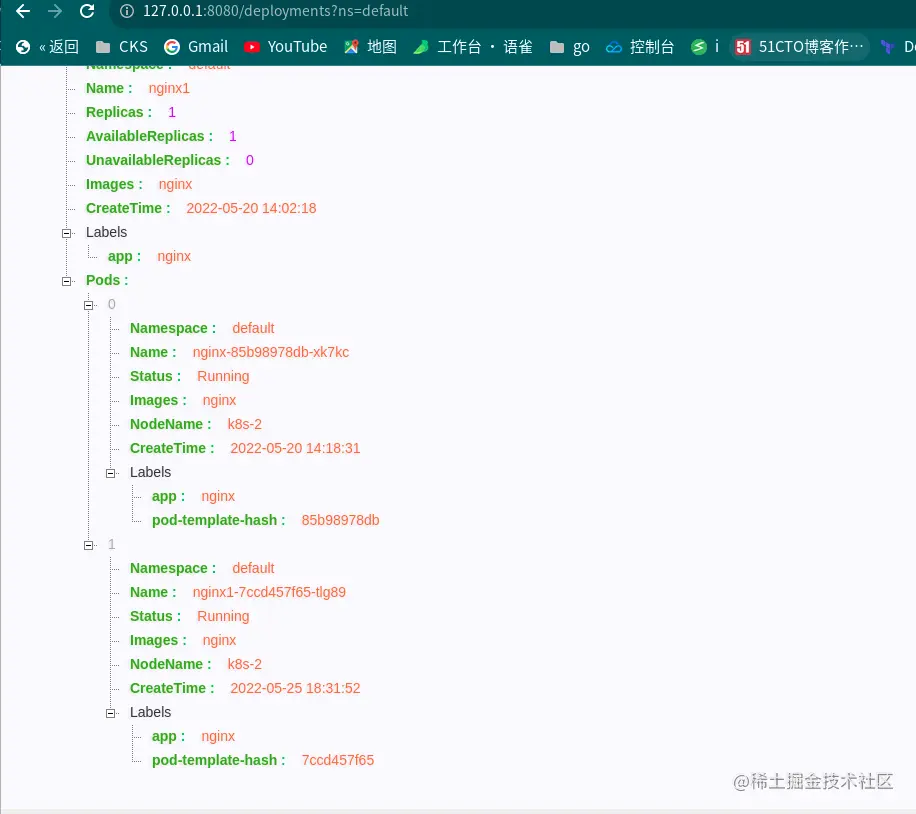Collapse Labels under pod nginx-85b98978db-xk7kc
Image resolution: width=916 pixels, height=814 pixels.
[110, 473]
